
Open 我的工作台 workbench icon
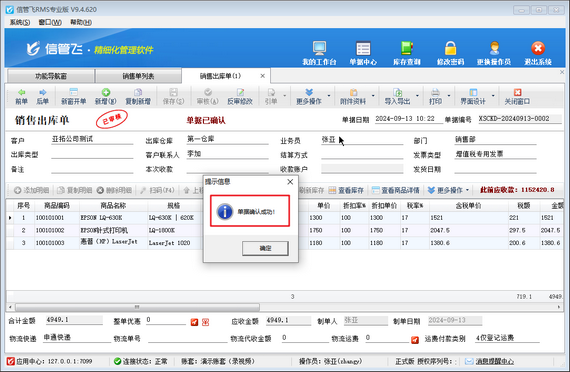click(319, 48)
